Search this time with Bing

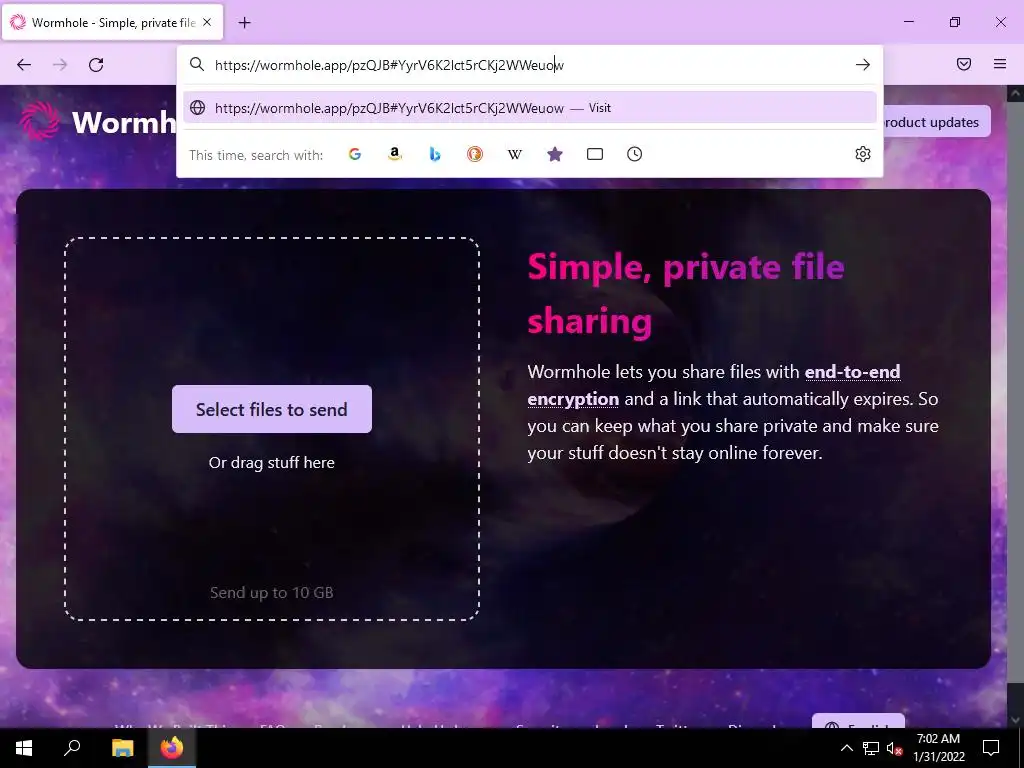click(435, 154)
